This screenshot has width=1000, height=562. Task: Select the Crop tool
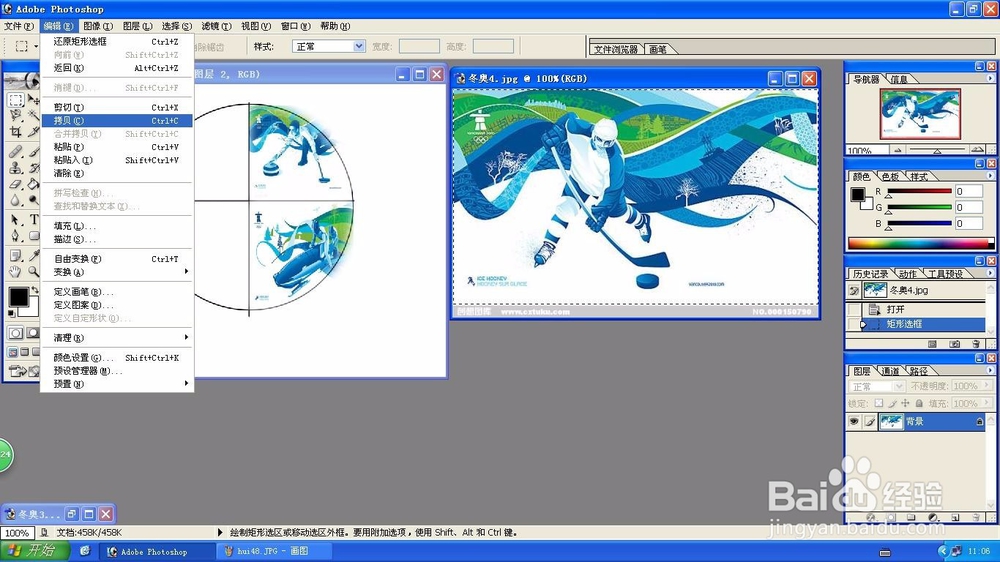pyautogui.click(x=16, y=131)
